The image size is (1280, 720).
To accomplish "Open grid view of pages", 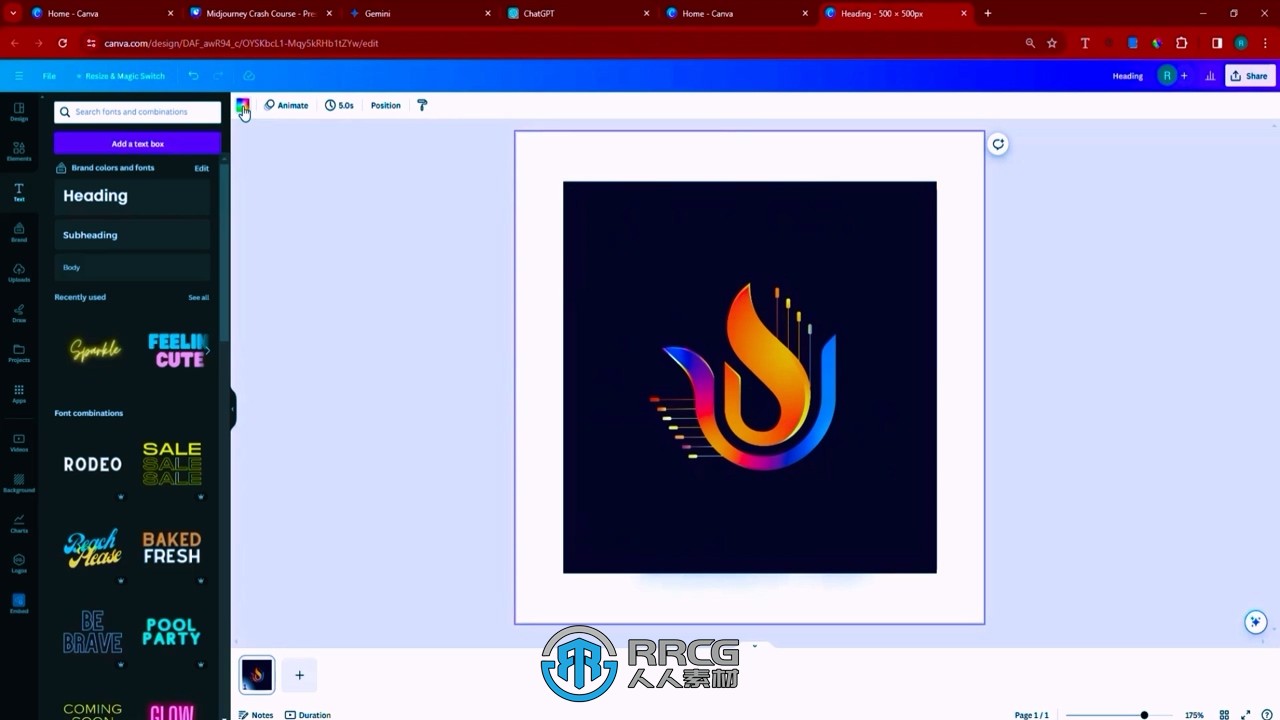I will click(1224, 715).
